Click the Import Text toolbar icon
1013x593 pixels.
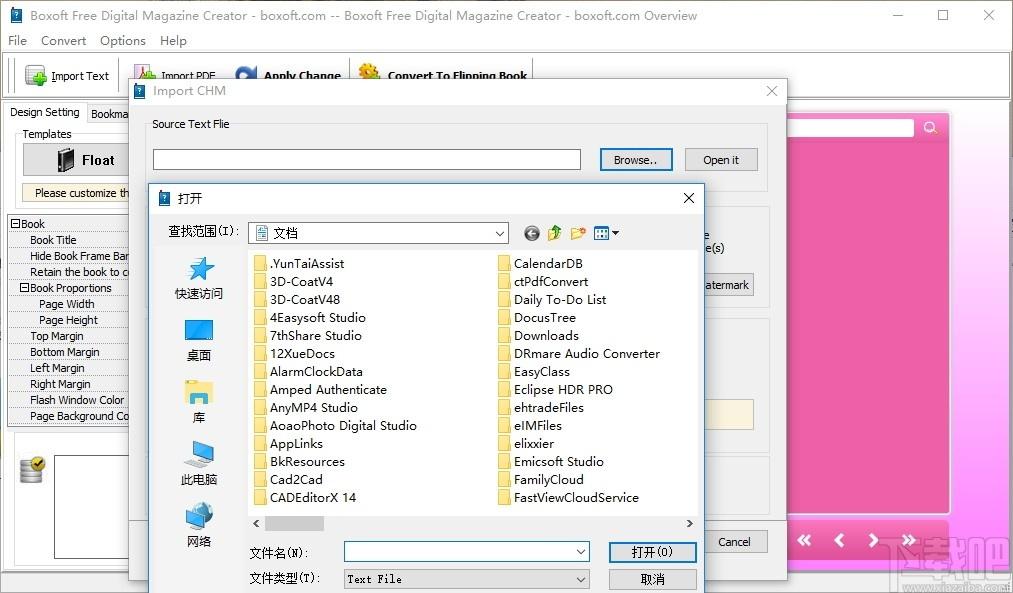click(36, 76)
